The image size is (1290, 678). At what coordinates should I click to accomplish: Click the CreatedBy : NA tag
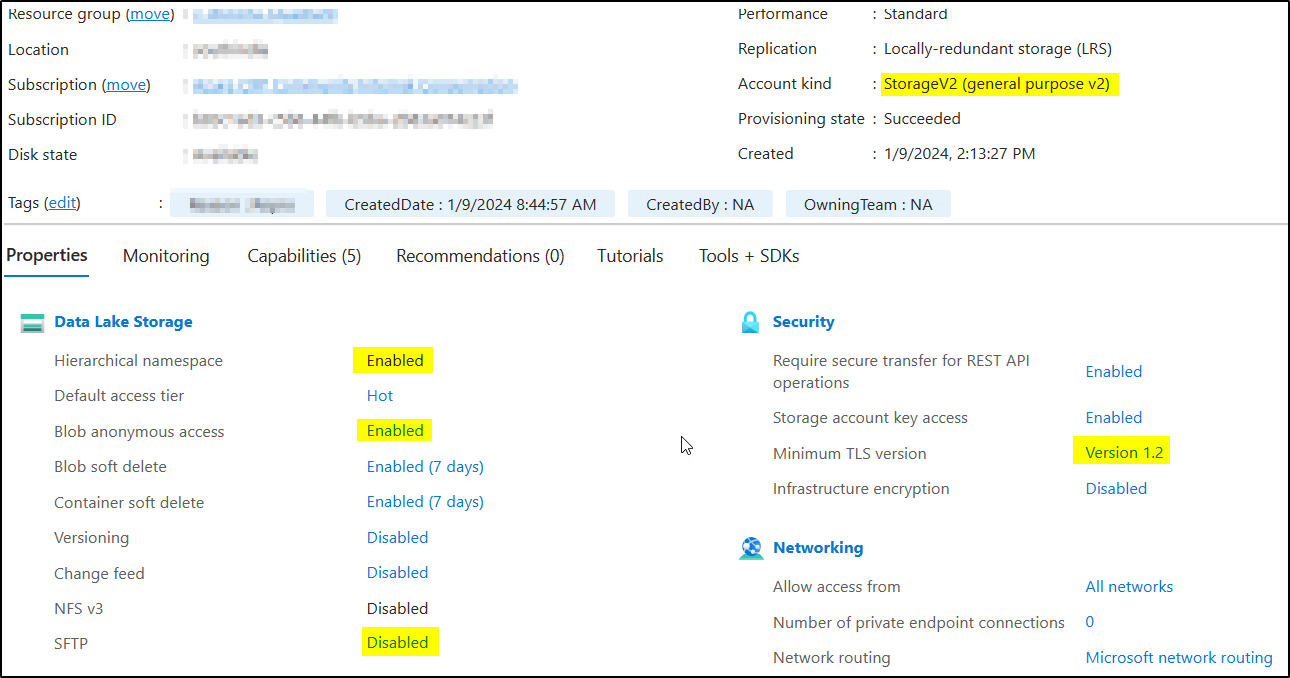click(x=700, y=204)
